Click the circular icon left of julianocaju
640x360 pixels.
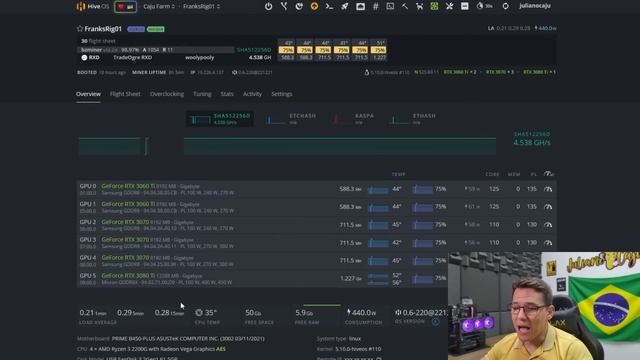(x=505, y=6)
